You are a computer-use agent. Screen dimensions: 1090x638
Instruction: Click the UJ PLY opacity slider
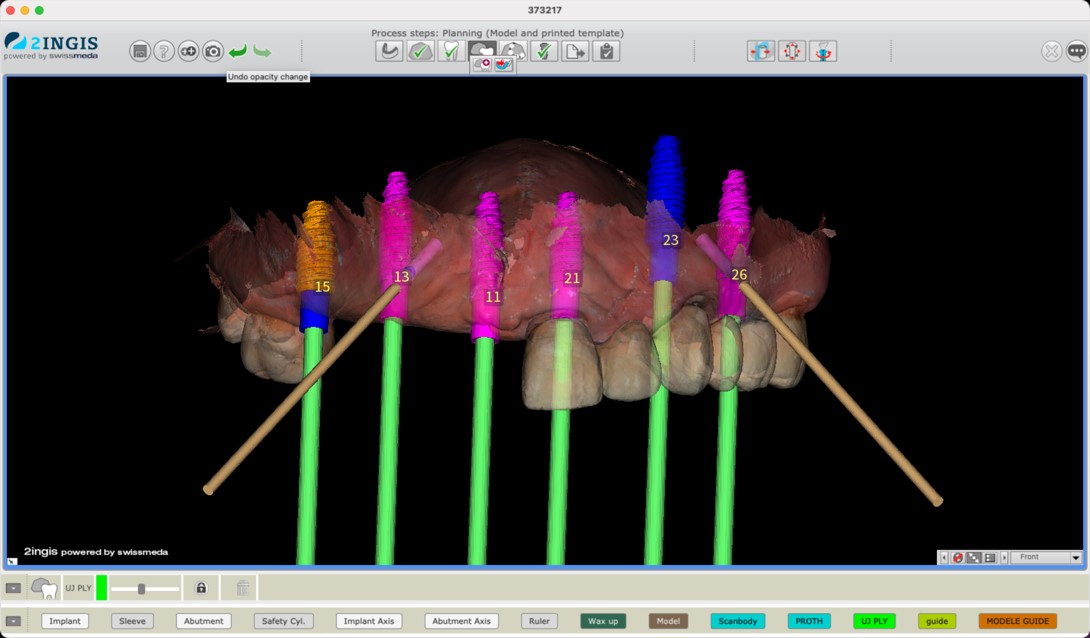144,589
